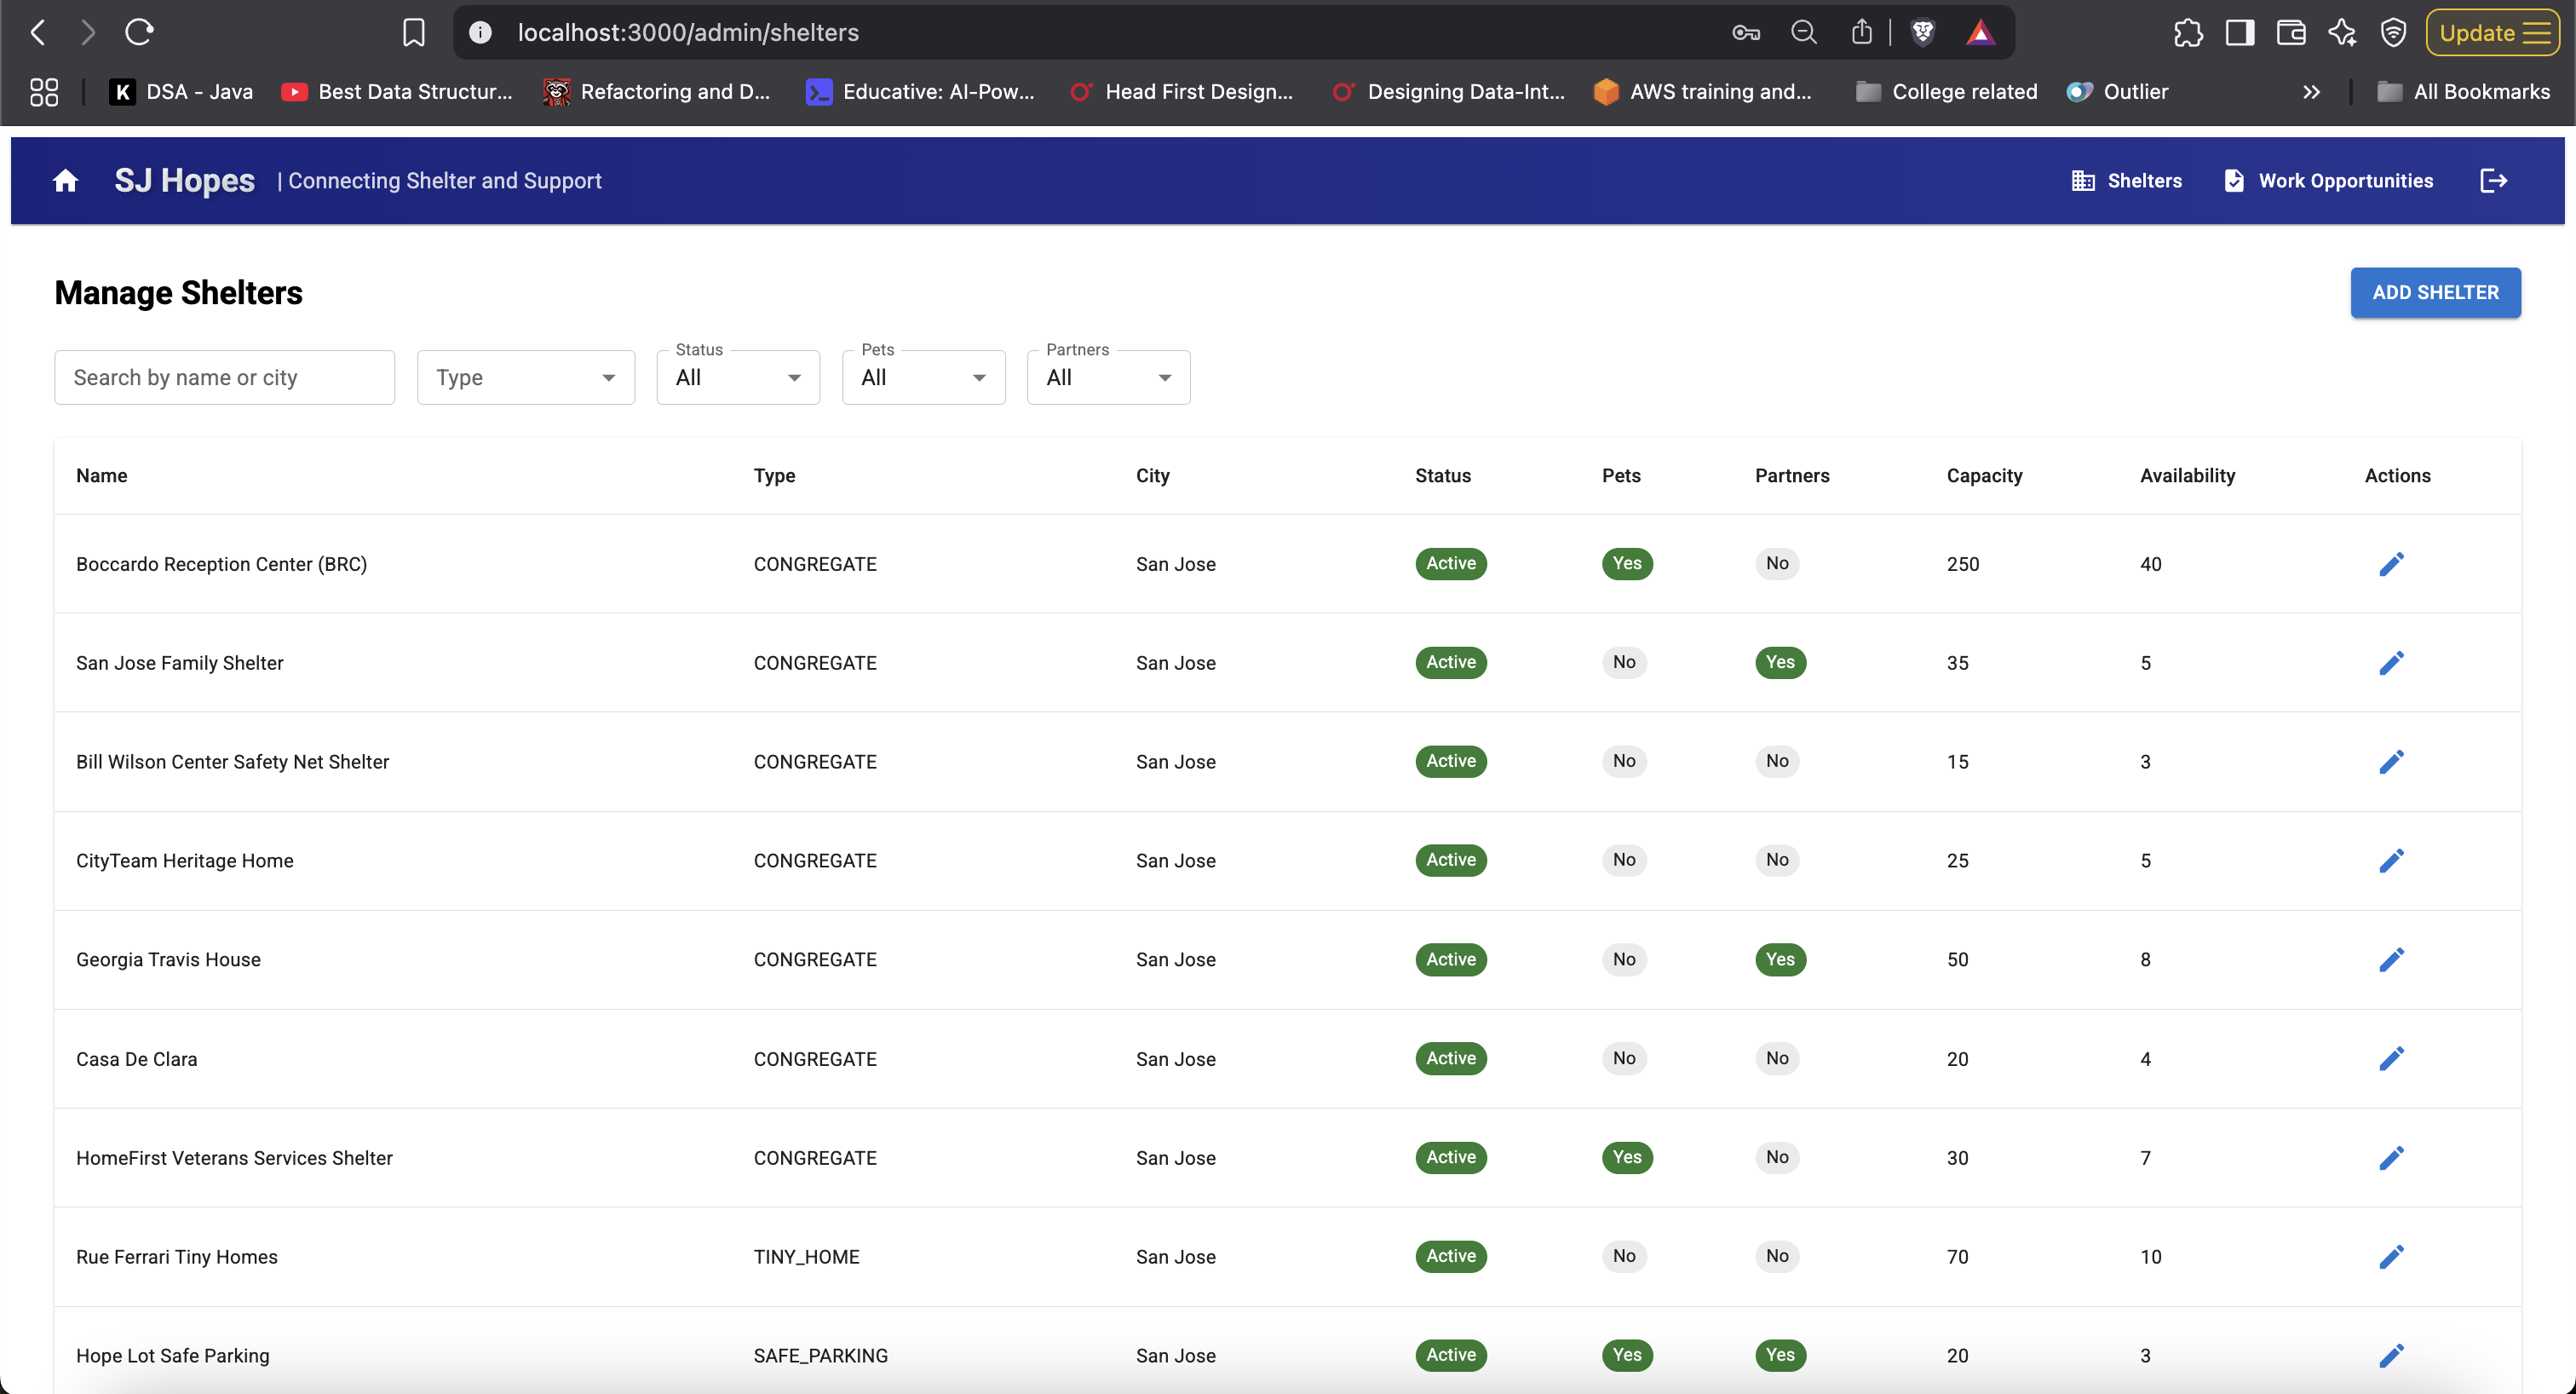The width and height of the screenshot is (2576, 1394).
Task: Edit Boccardo Reception Center using pencil icon
Action: [x=2391, y=564]
